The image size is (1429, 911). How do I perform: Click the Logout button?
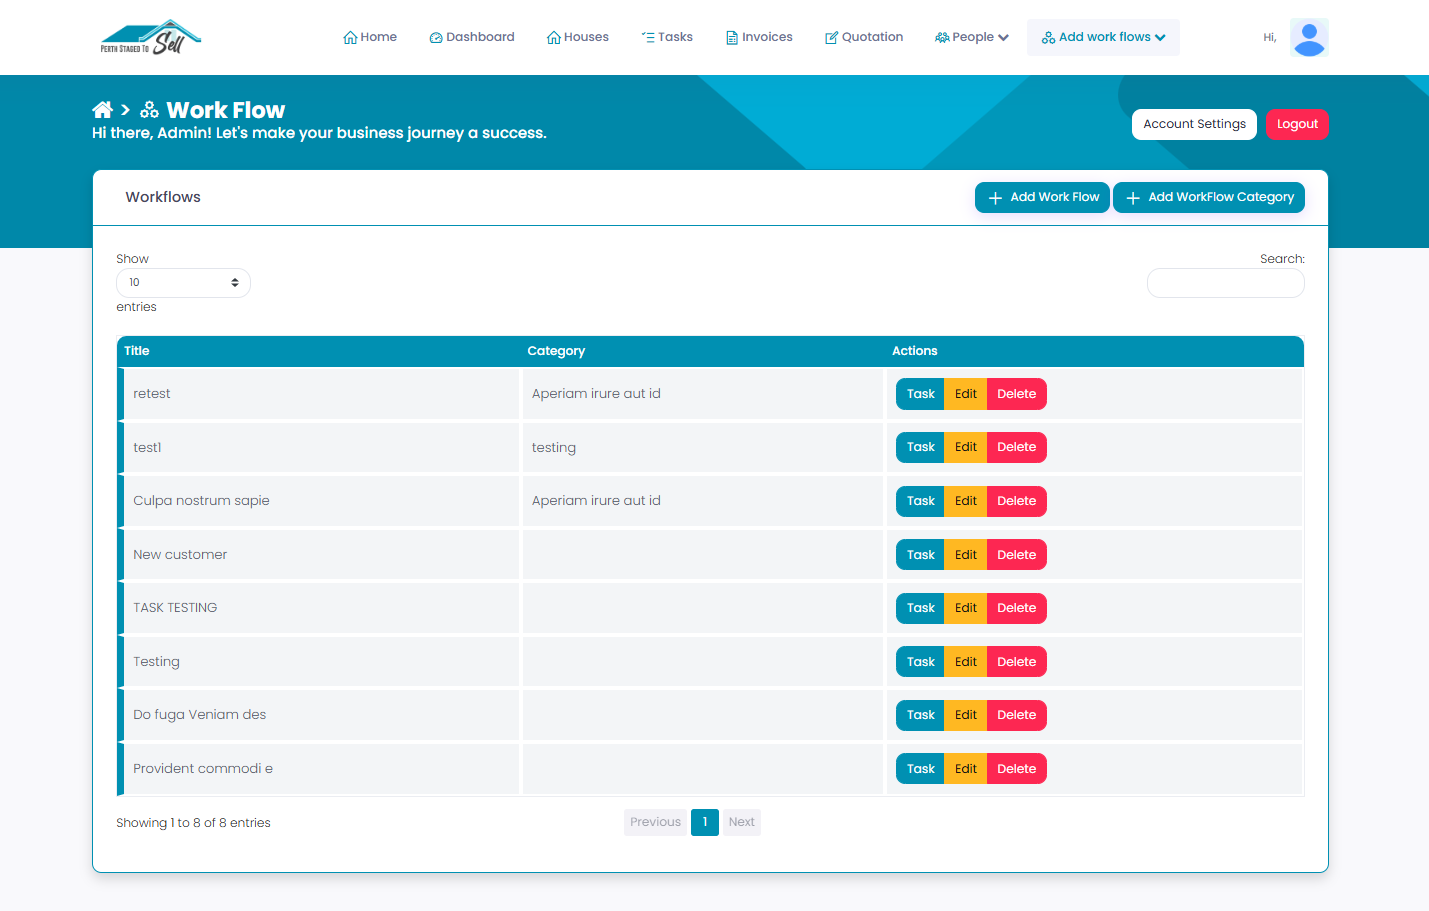(1297, 124)
